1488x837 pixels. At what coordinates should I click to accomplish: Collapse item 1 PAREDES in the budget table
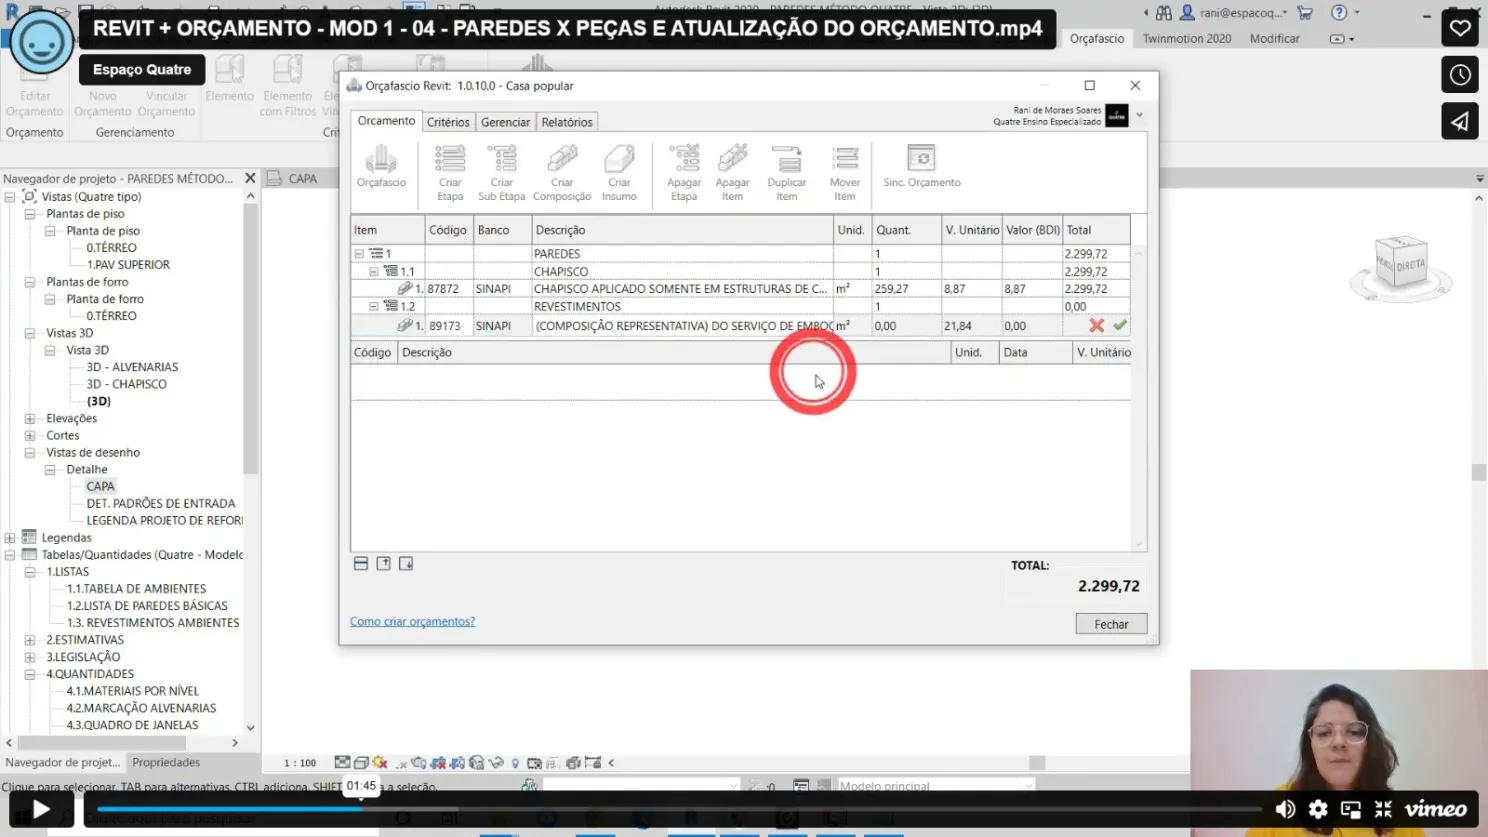[359, 254]
